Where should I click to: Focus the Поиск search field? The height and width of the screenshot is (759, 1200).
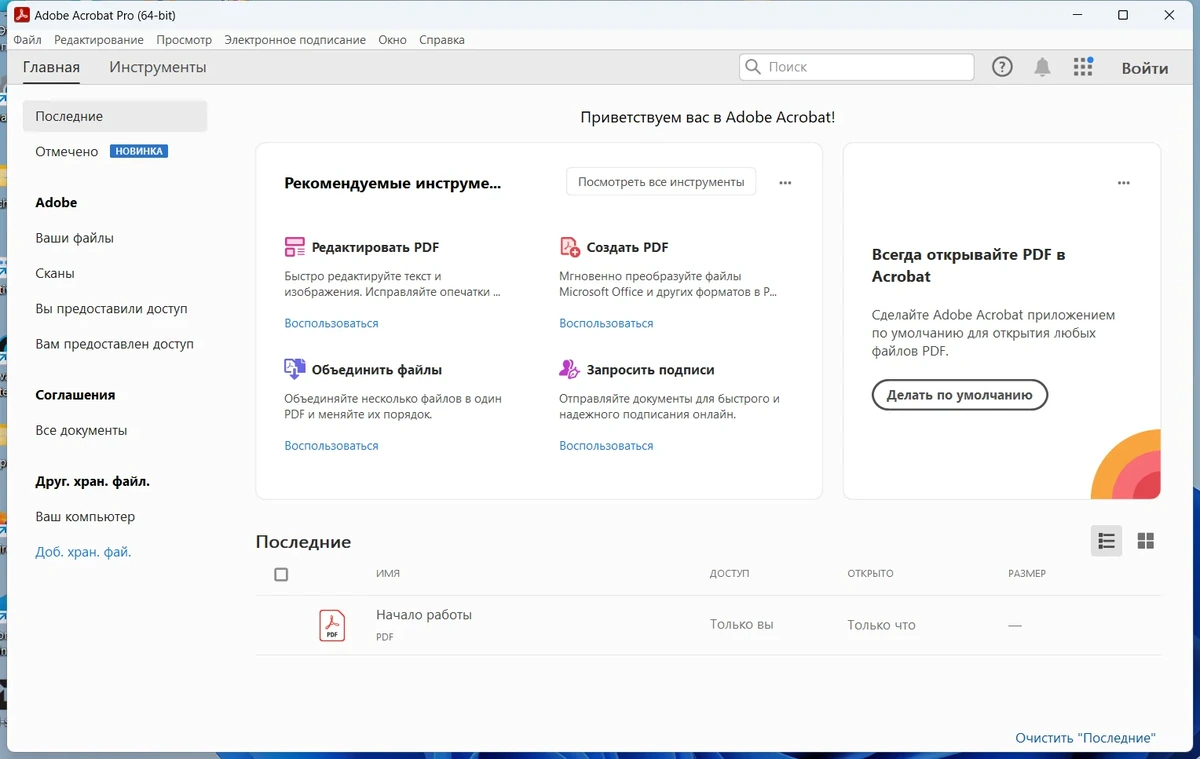856,67
